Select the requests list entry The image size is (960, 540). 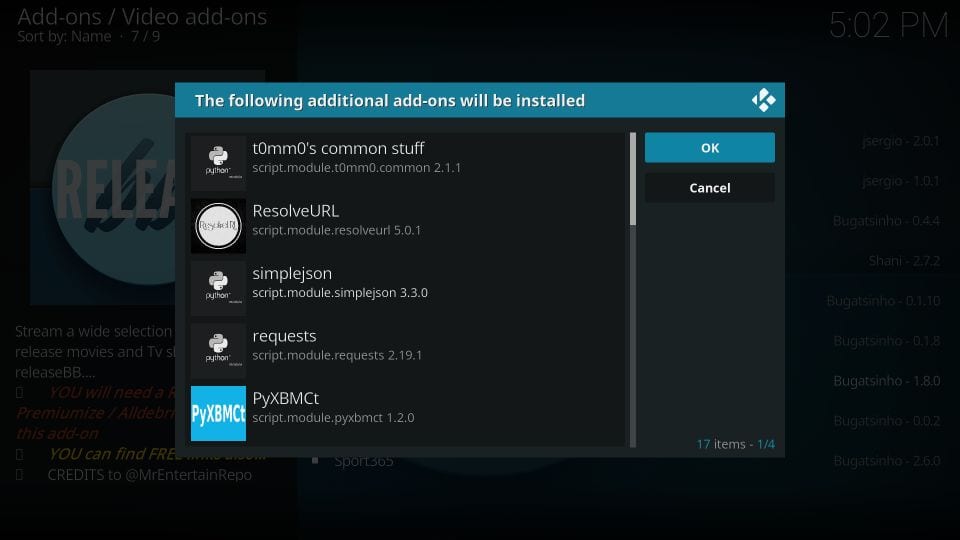click(x=407, y=351)
